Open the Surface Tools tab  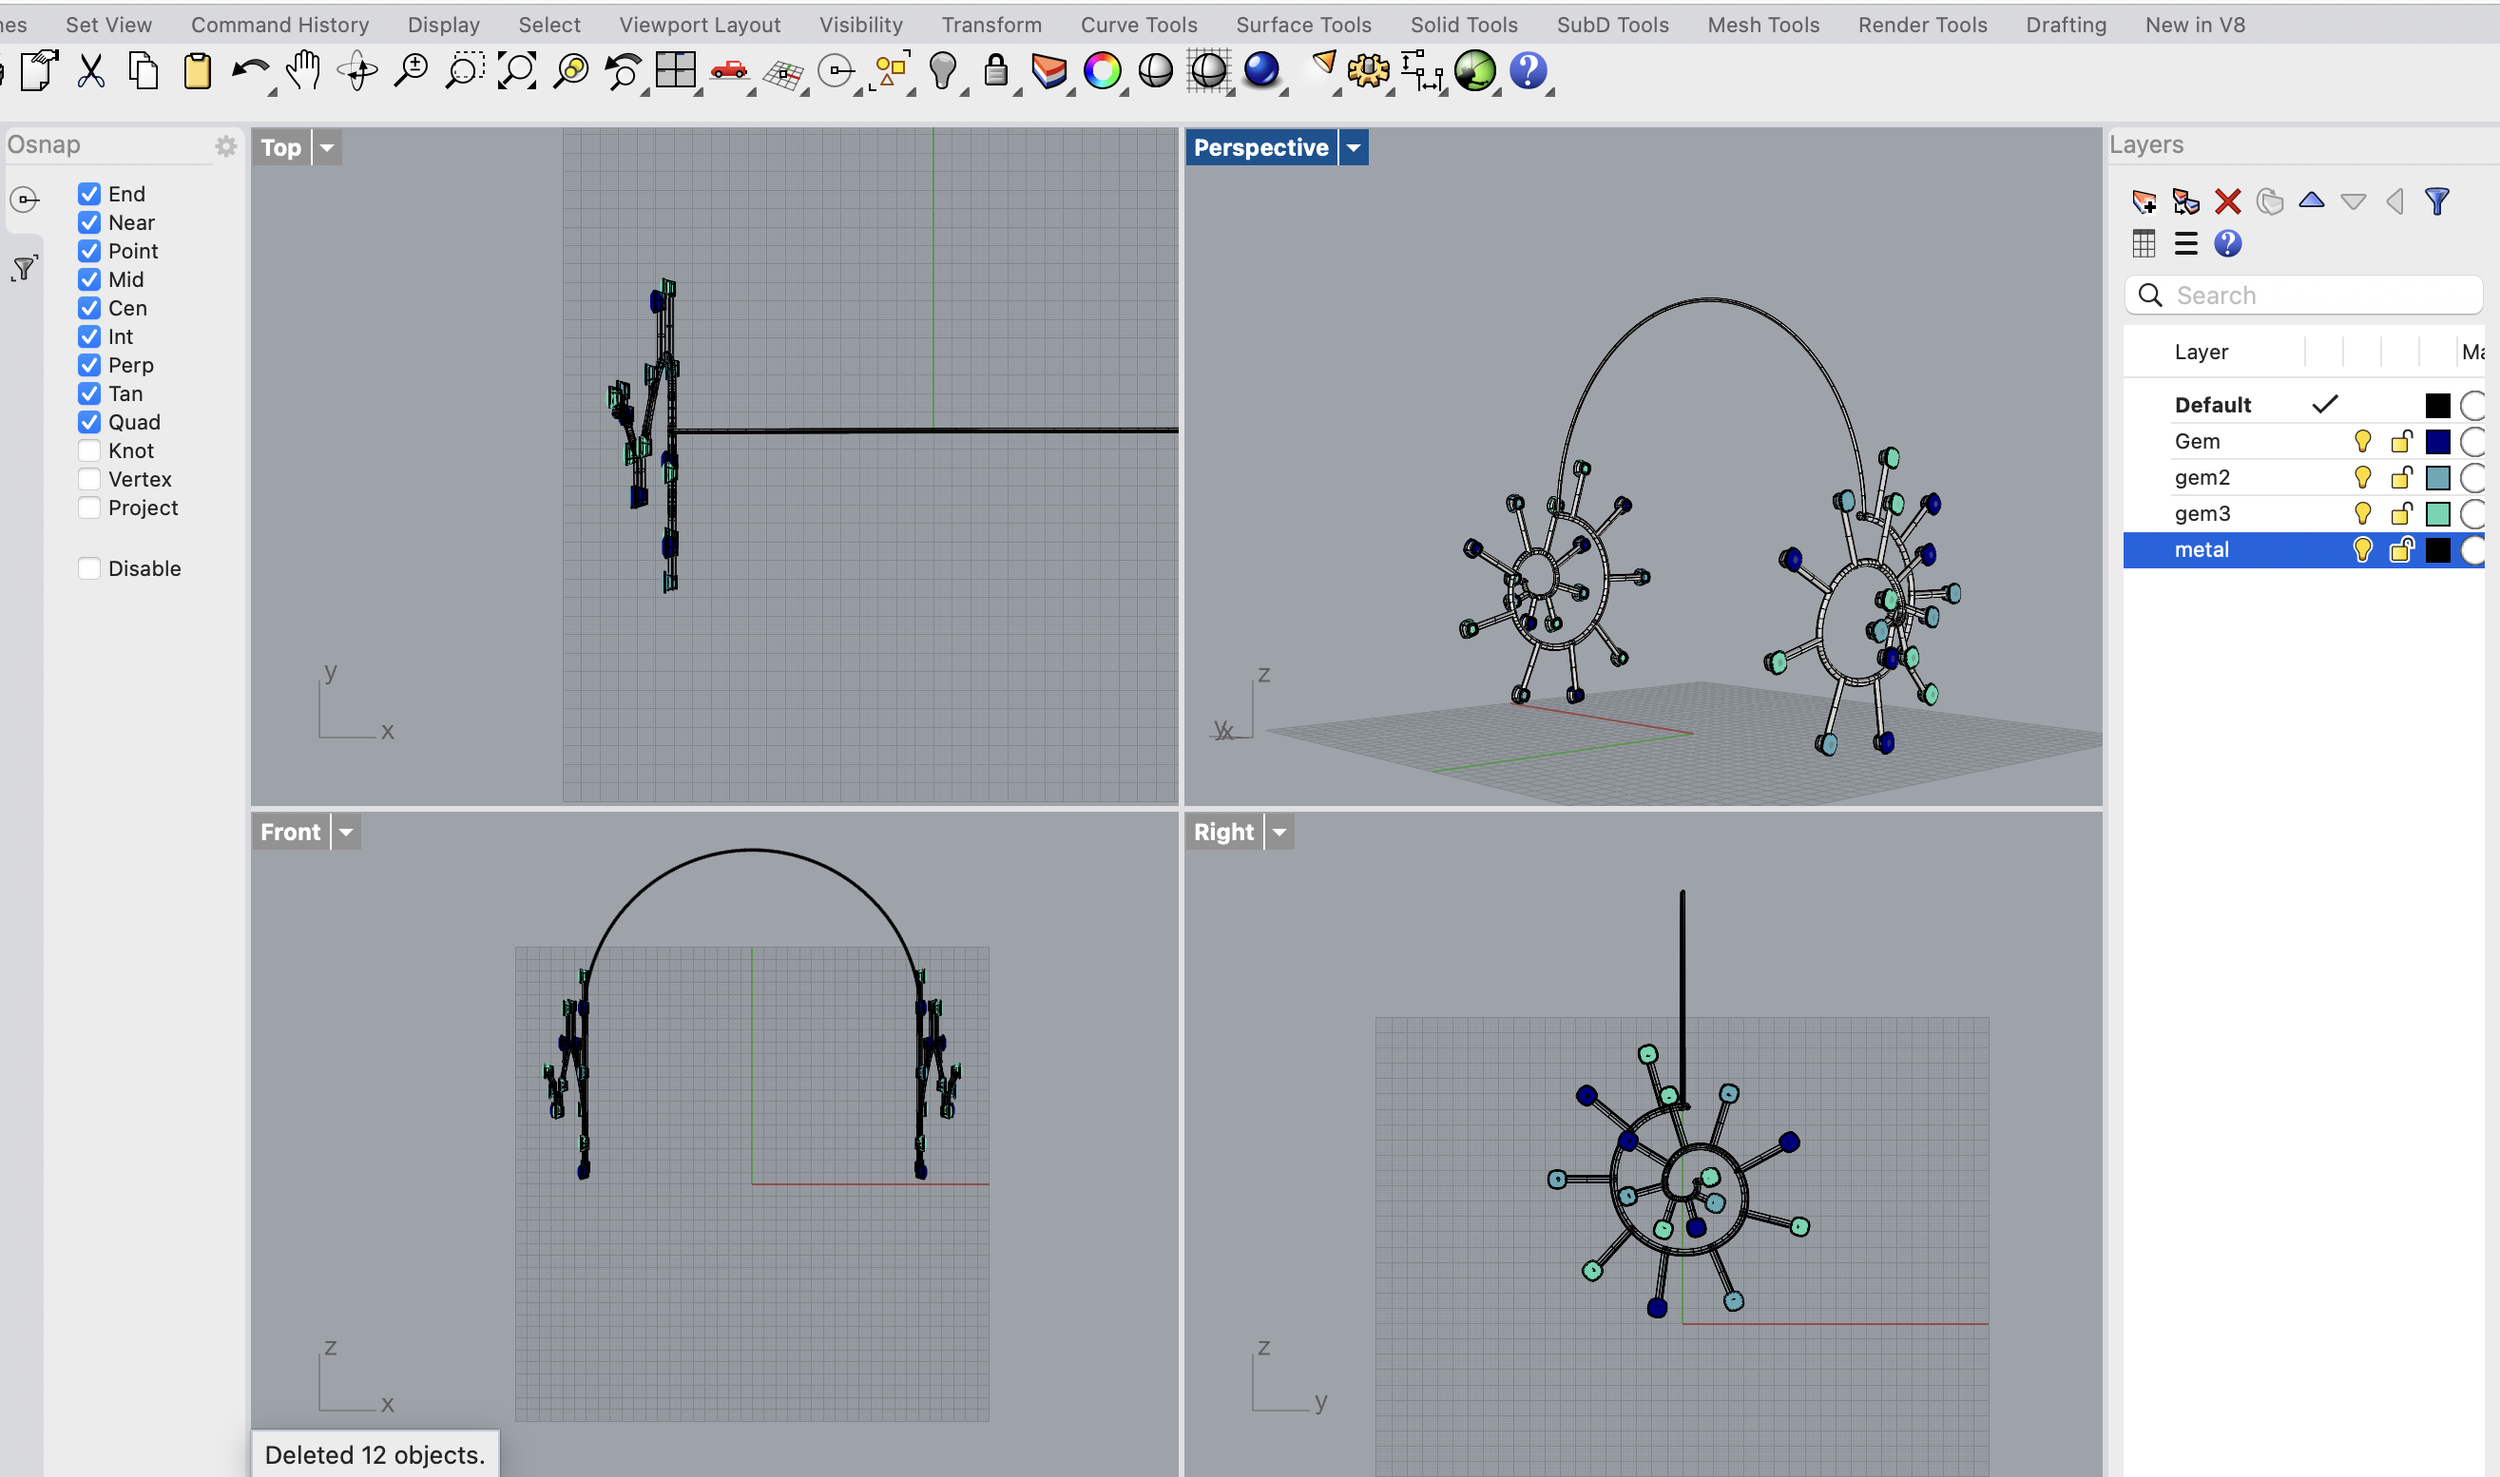pyautogui.click(x=1303, y=24)
